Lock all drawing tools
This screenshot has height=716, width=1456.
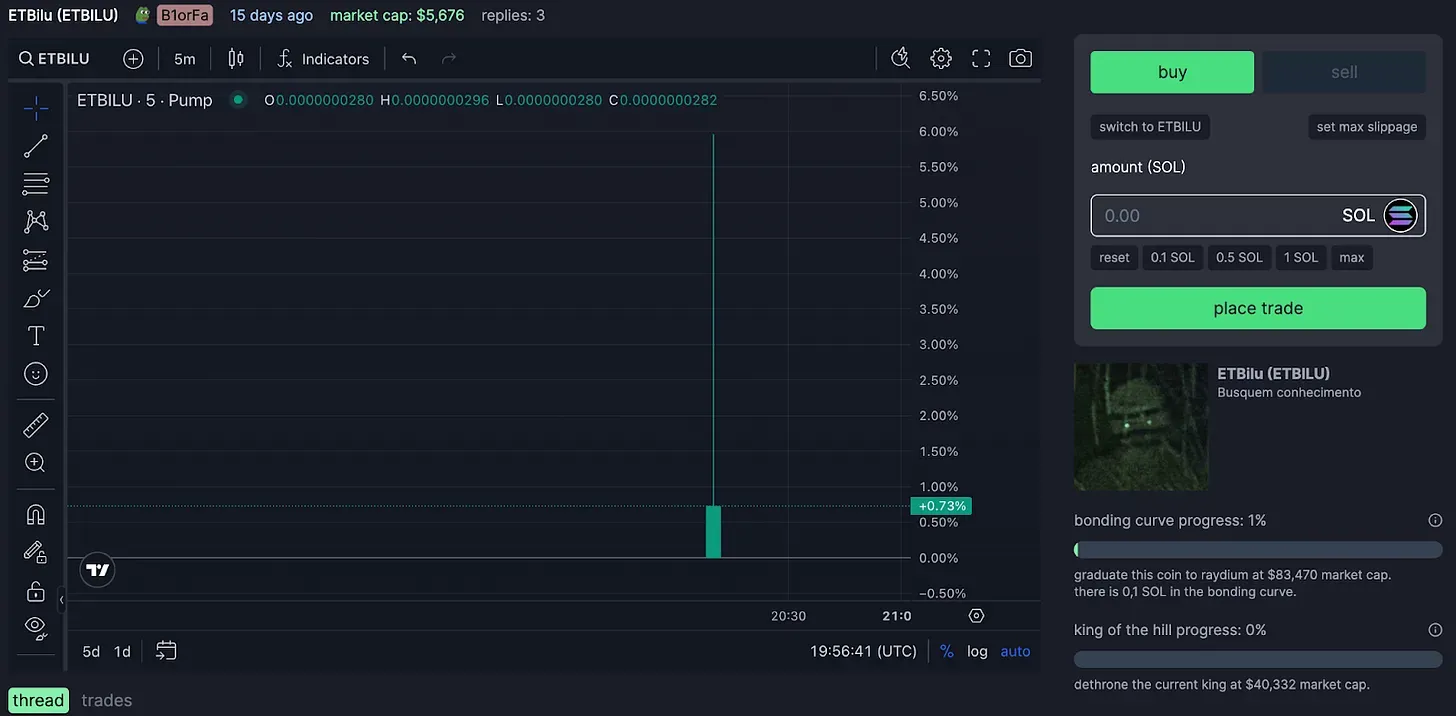(x=36, y=590)
